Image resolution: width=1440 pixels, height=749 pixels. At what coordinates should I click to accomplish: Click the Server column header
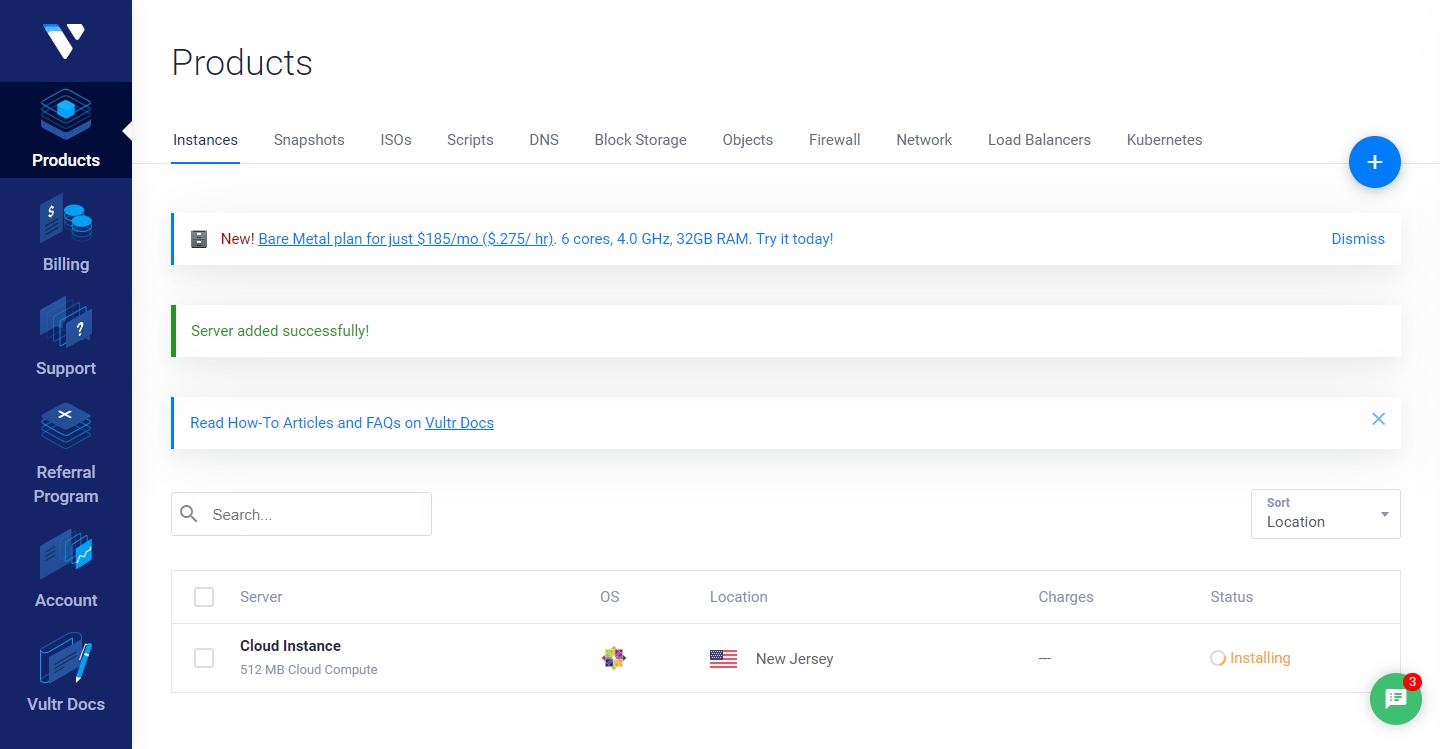261,597
